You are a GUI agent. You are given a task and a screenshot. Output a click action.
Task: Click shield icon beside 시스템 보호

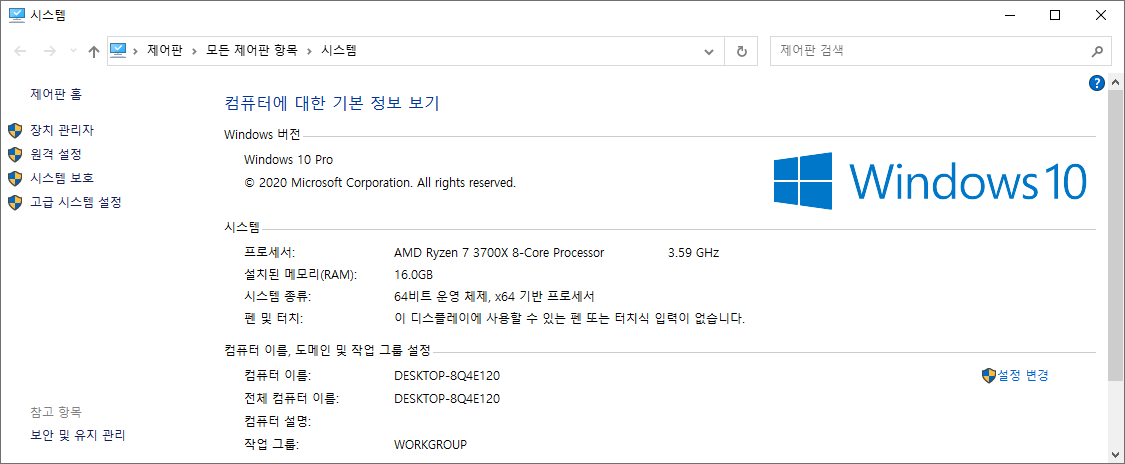(15, 178)
